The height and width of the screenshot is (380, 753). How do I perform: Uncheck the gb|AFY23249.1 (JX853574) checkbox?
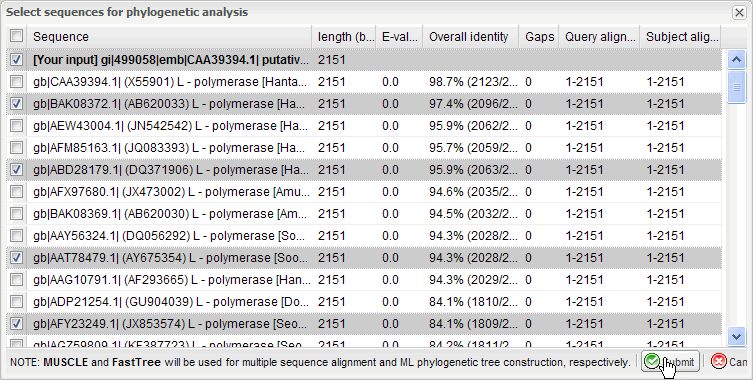[x=16, y=324]
